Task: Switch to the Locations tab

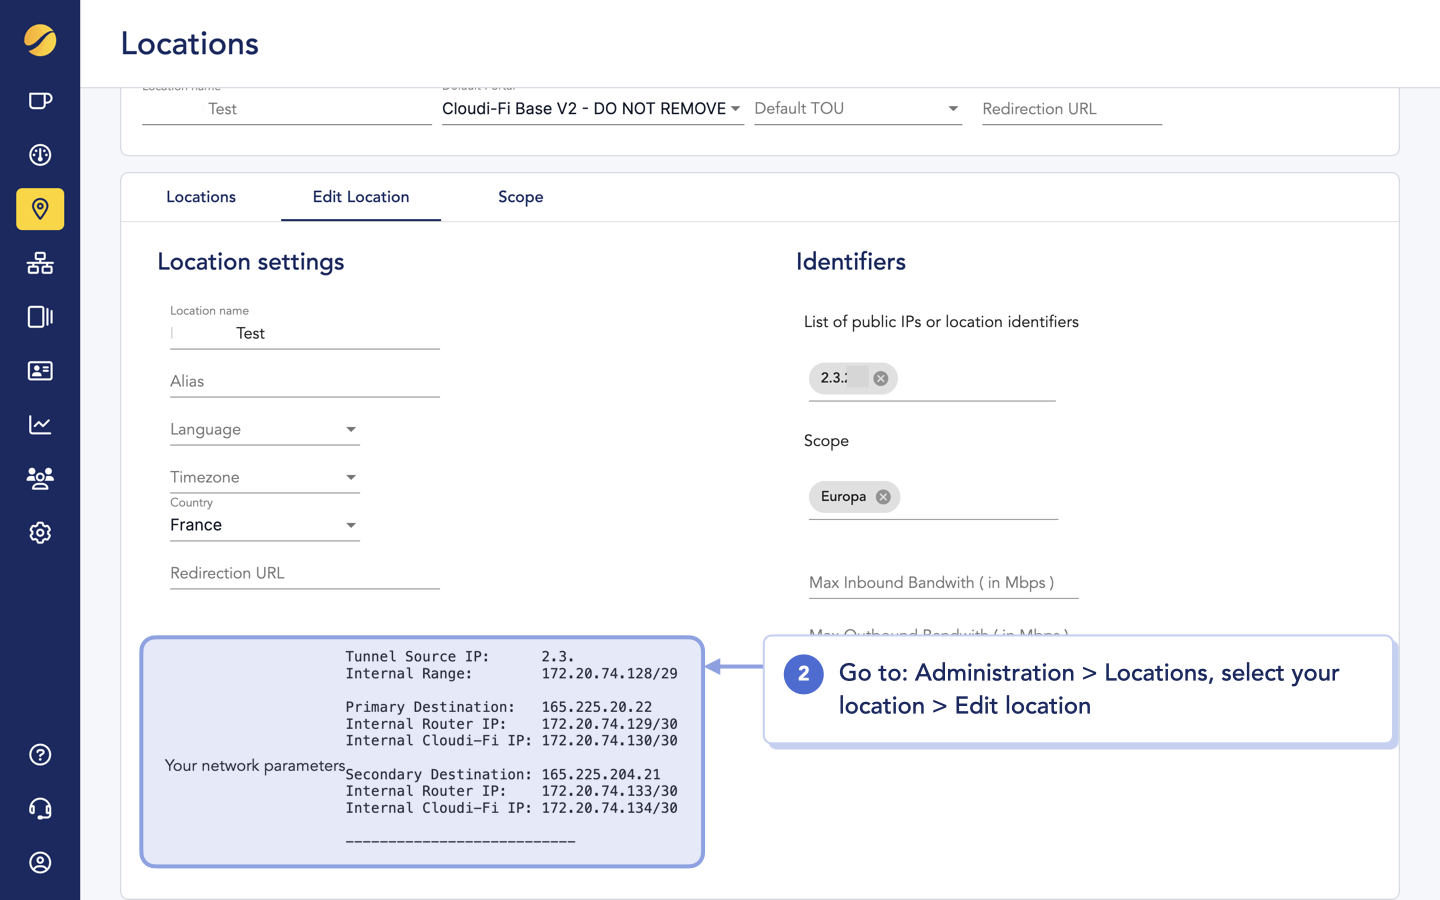Action: [201, 197]
